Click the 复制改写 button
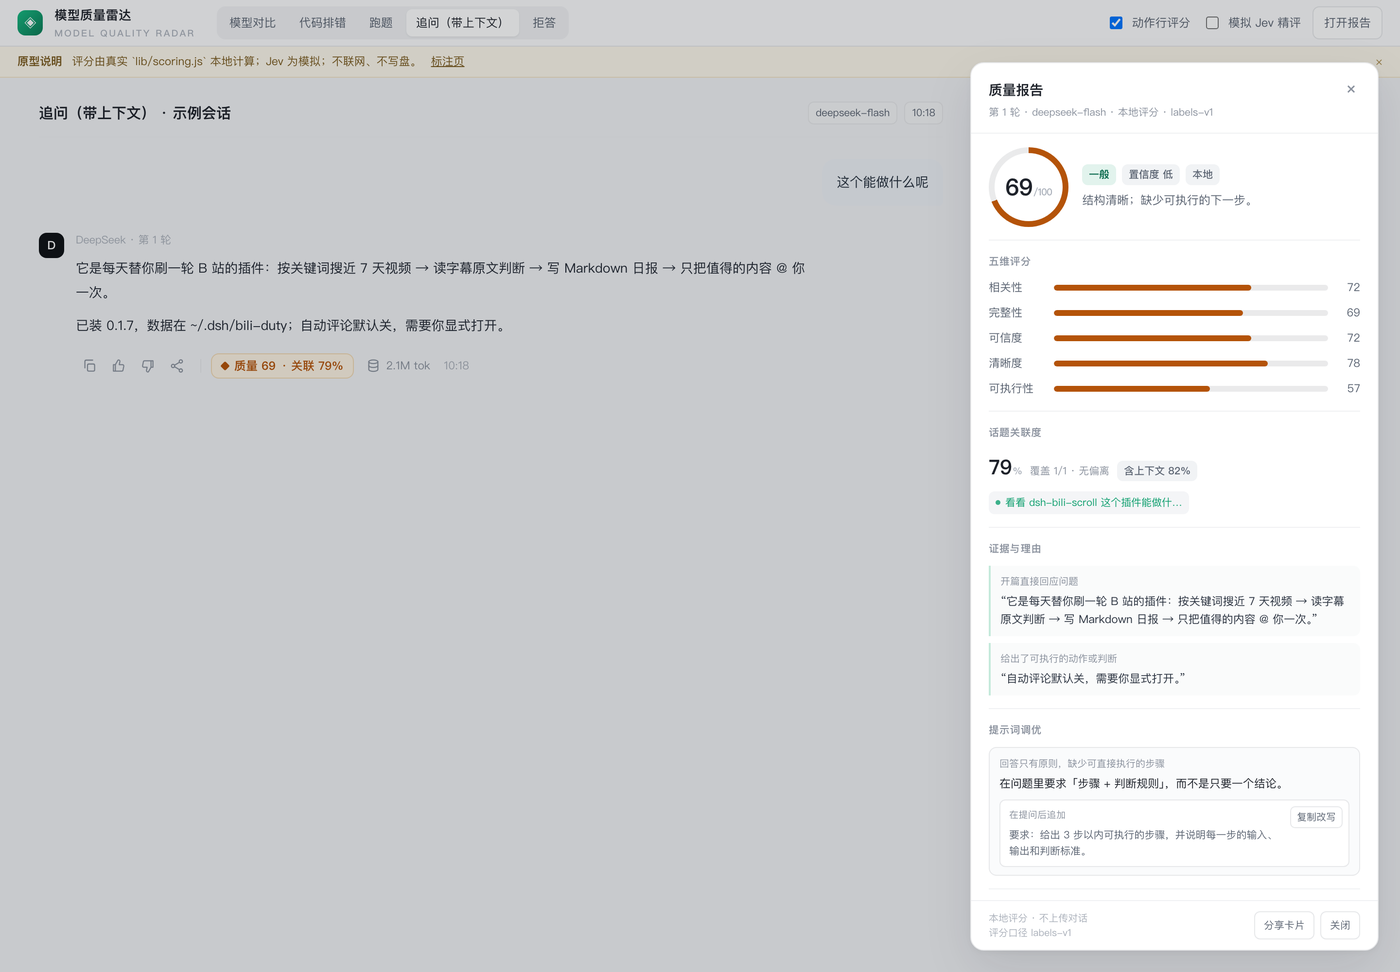This screenshot has height=972, width=1400. coord(1316,817)
